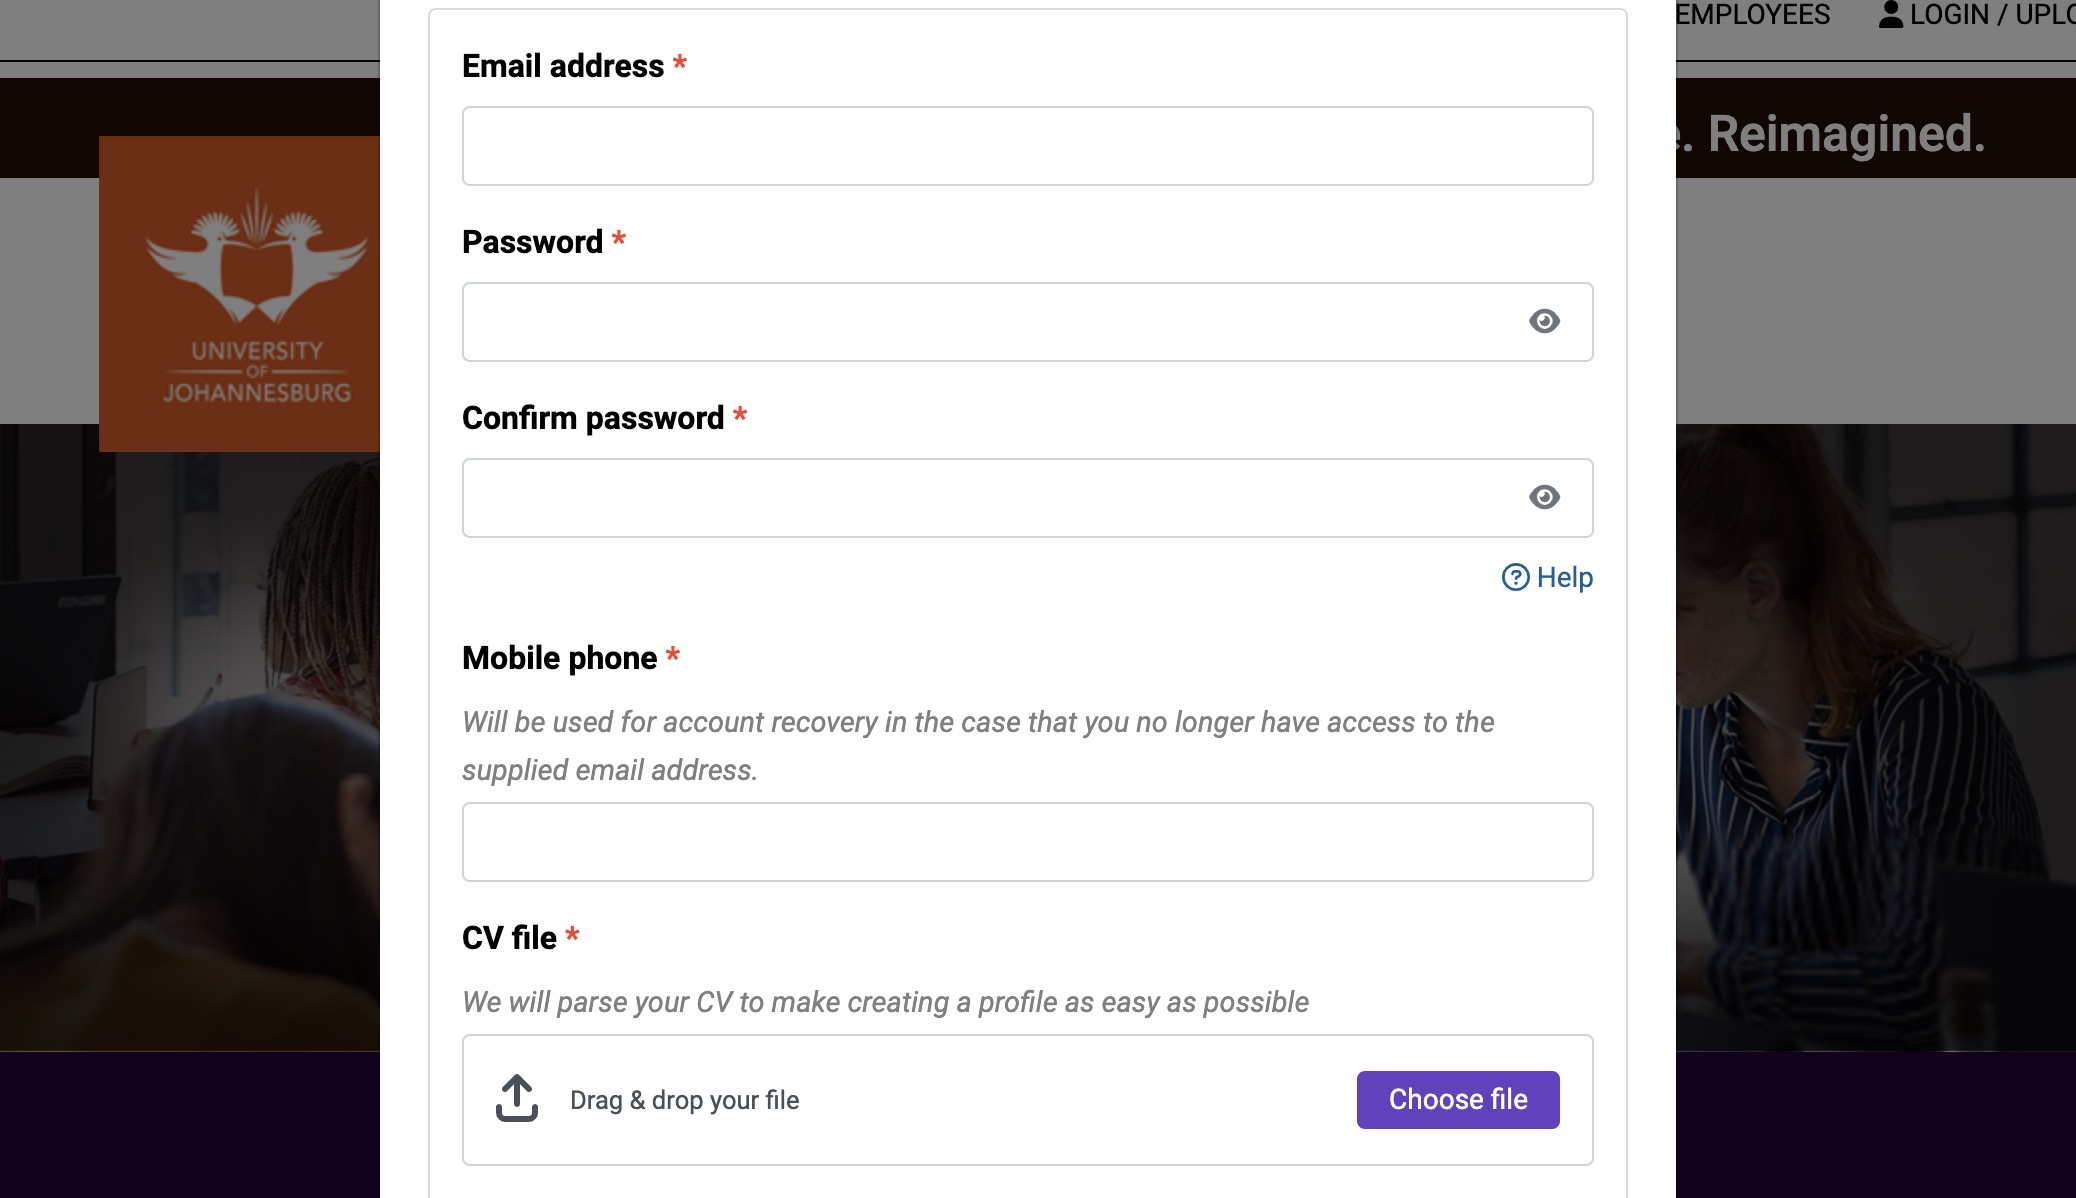Click the Mobile phone input field
Screen dimensions: 2076x1198
[x=1027, y=842]
